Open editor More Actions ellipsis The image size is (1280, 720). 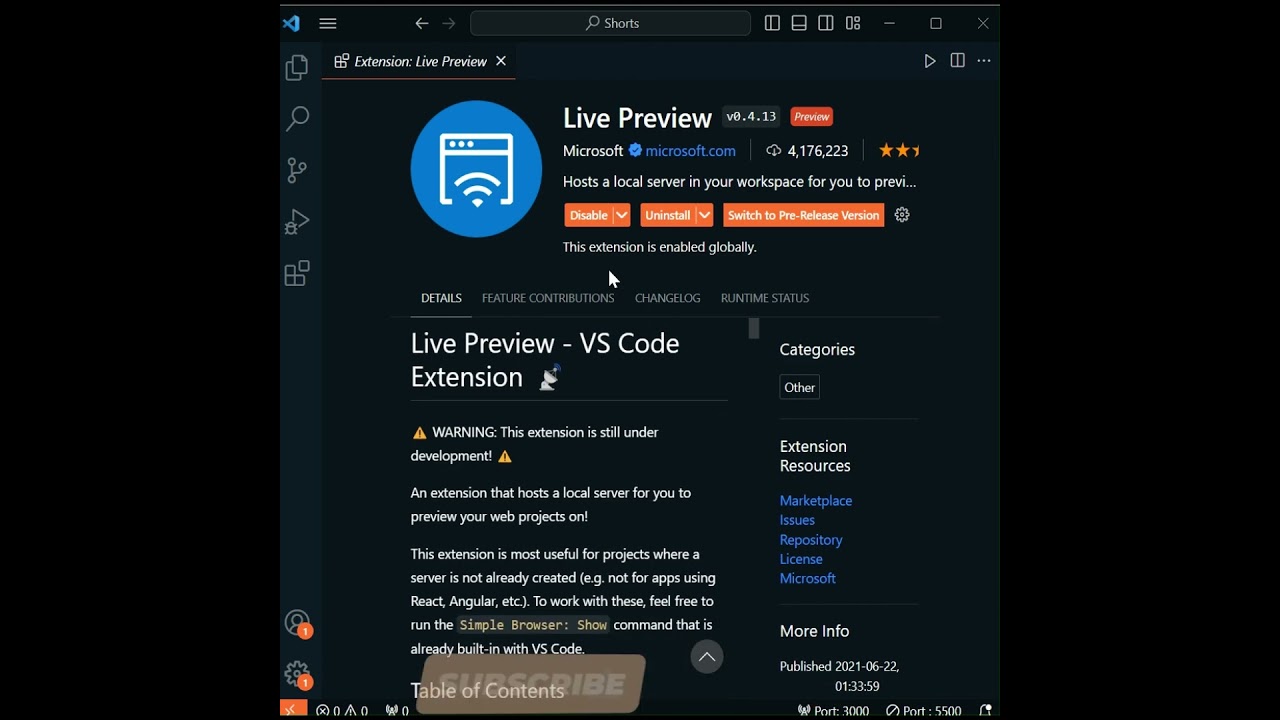tap(984, 61)
